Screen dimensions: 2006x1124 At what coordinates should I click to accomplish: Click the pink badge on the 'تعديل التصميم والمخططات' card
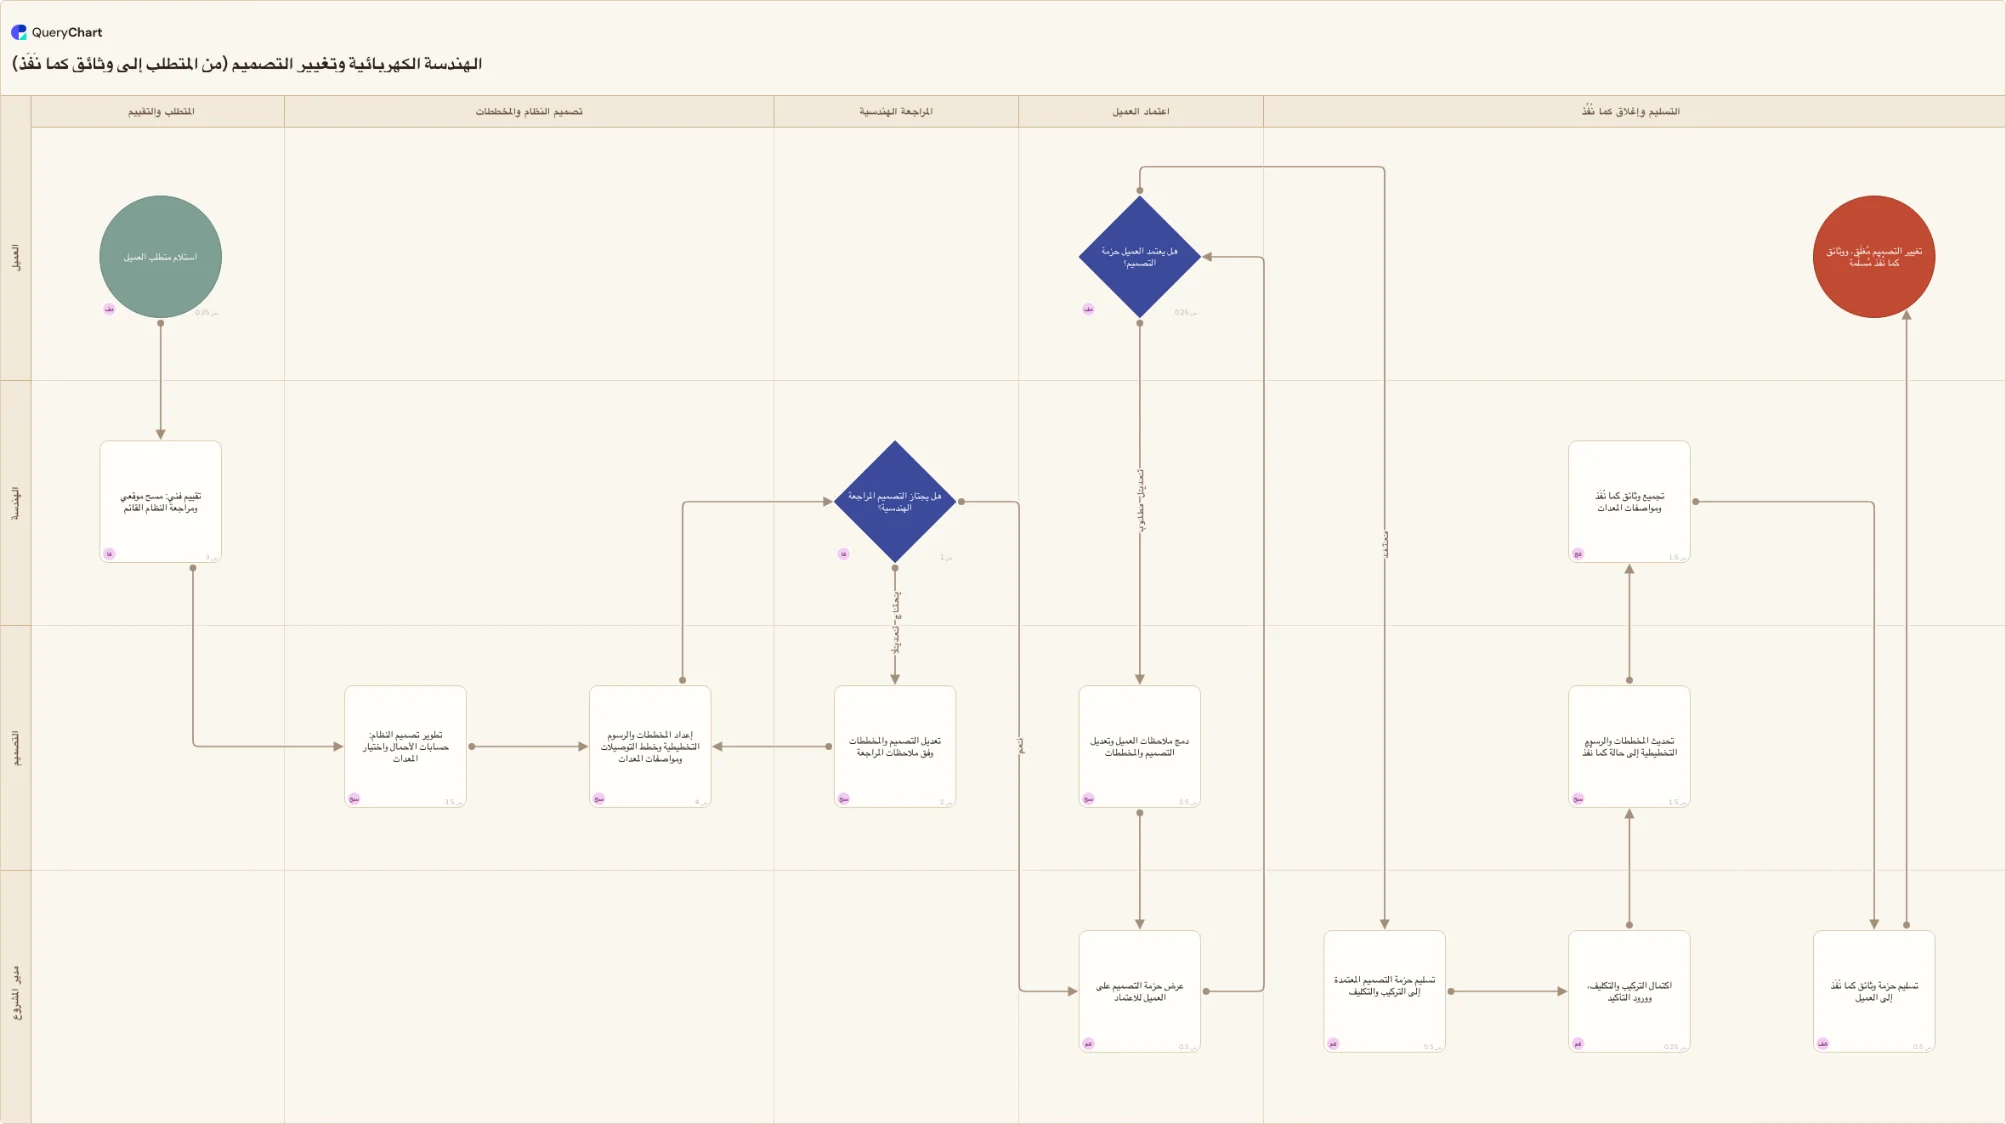pyautogui.click(x=844, y=799)
